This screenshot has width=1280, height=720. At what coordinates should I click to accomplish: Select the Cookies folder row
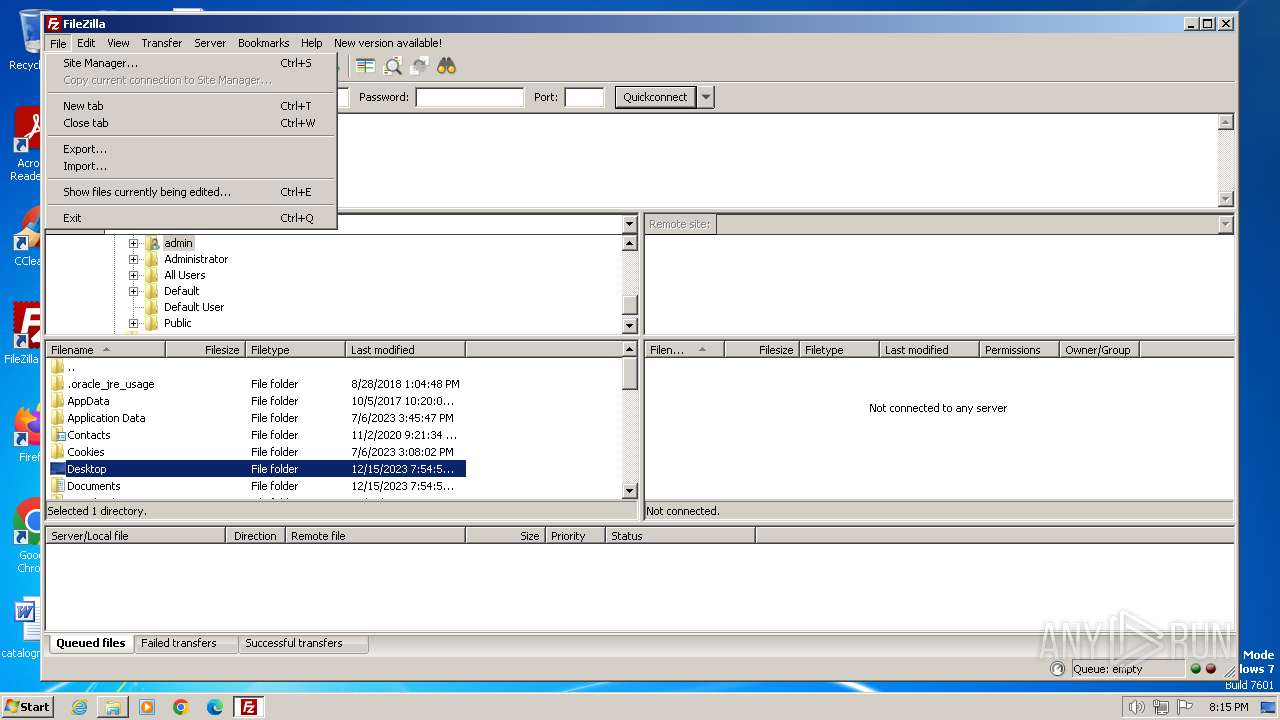tap(258, 452)
